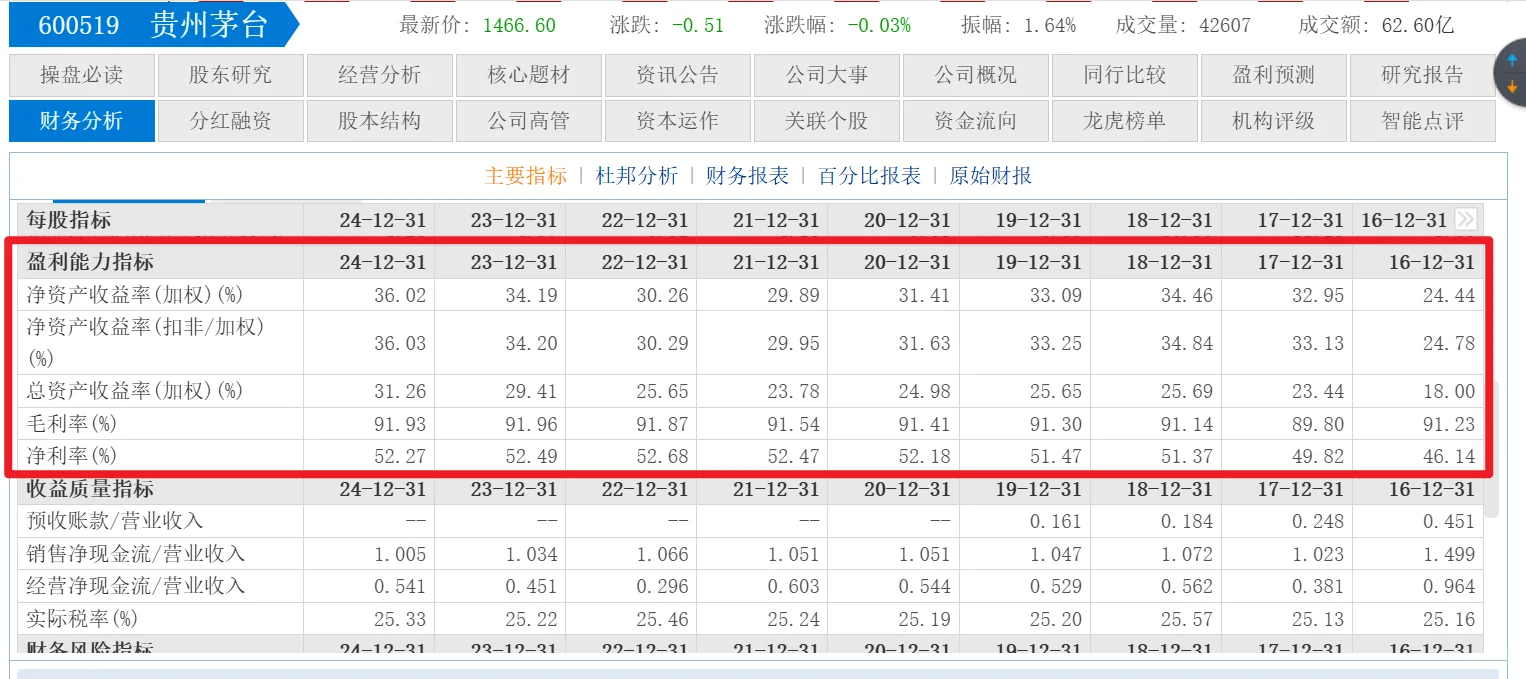Switch to 经营分析 tab
Viewport: 1526px width, 679px height.
[379, 75]
